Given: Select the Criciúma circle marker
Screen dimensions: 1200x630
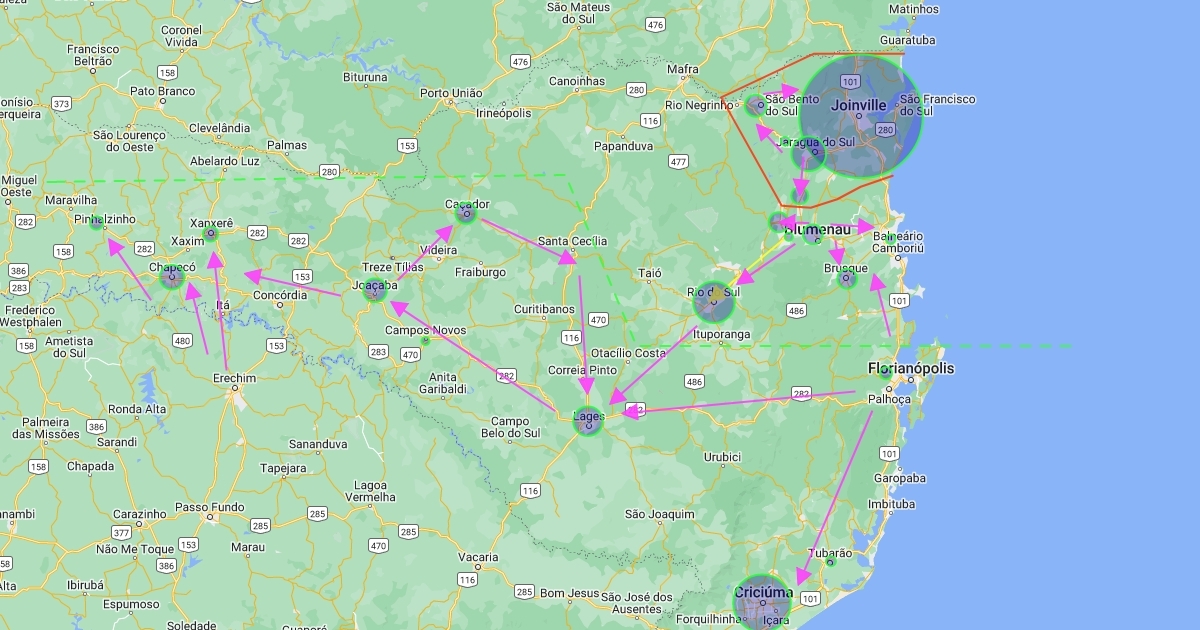Looking at the screenshot, I should [763, 602].
